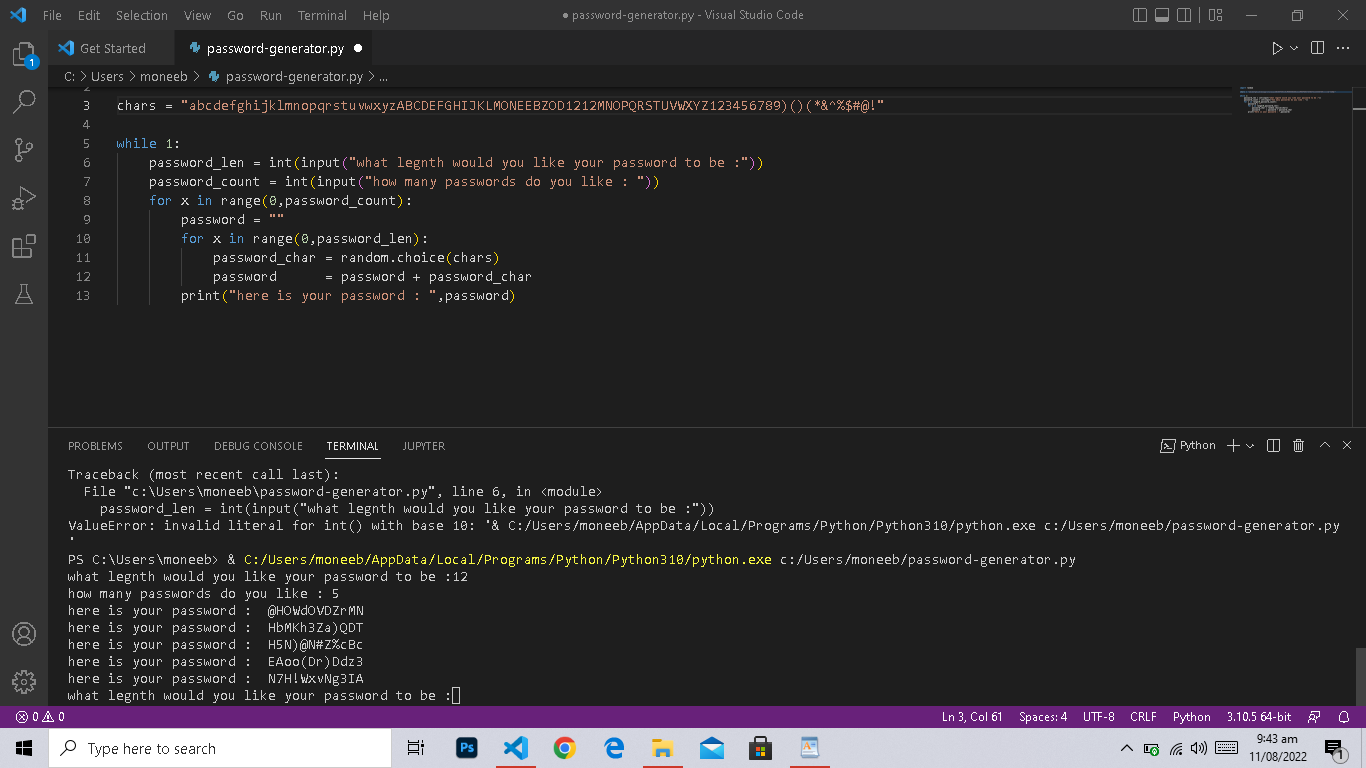
Task: Toggle the primary side bar layout
Action: [1140, 15]
